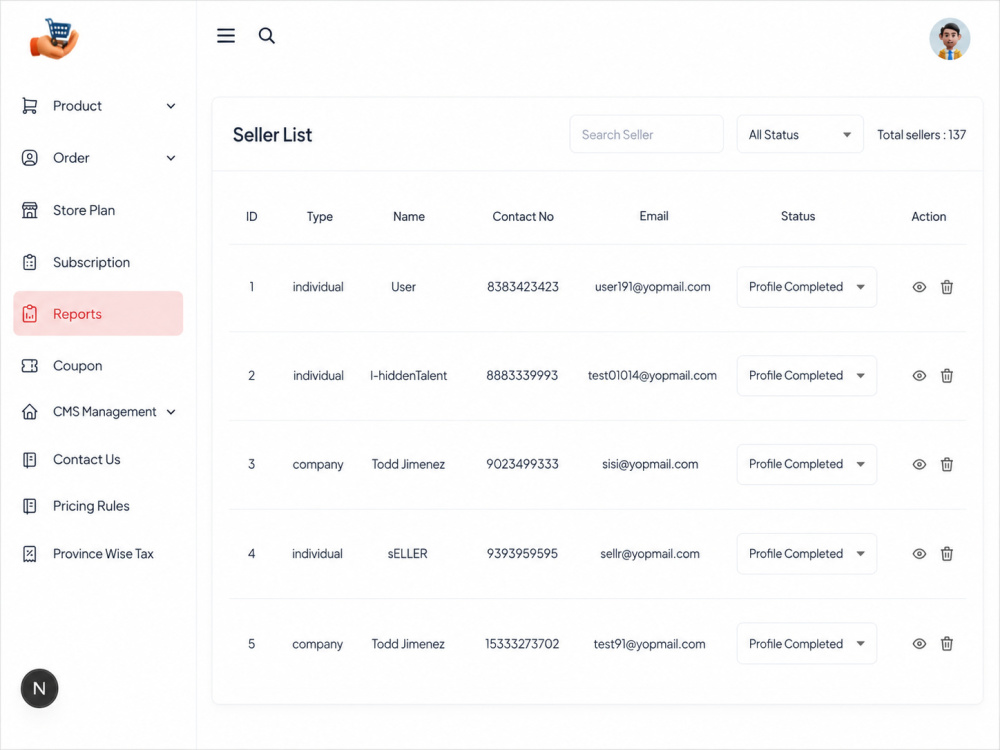The image size is (1000, 750).
Task: Delete seller sisi@yopmail.com
Action: [947, 464]
